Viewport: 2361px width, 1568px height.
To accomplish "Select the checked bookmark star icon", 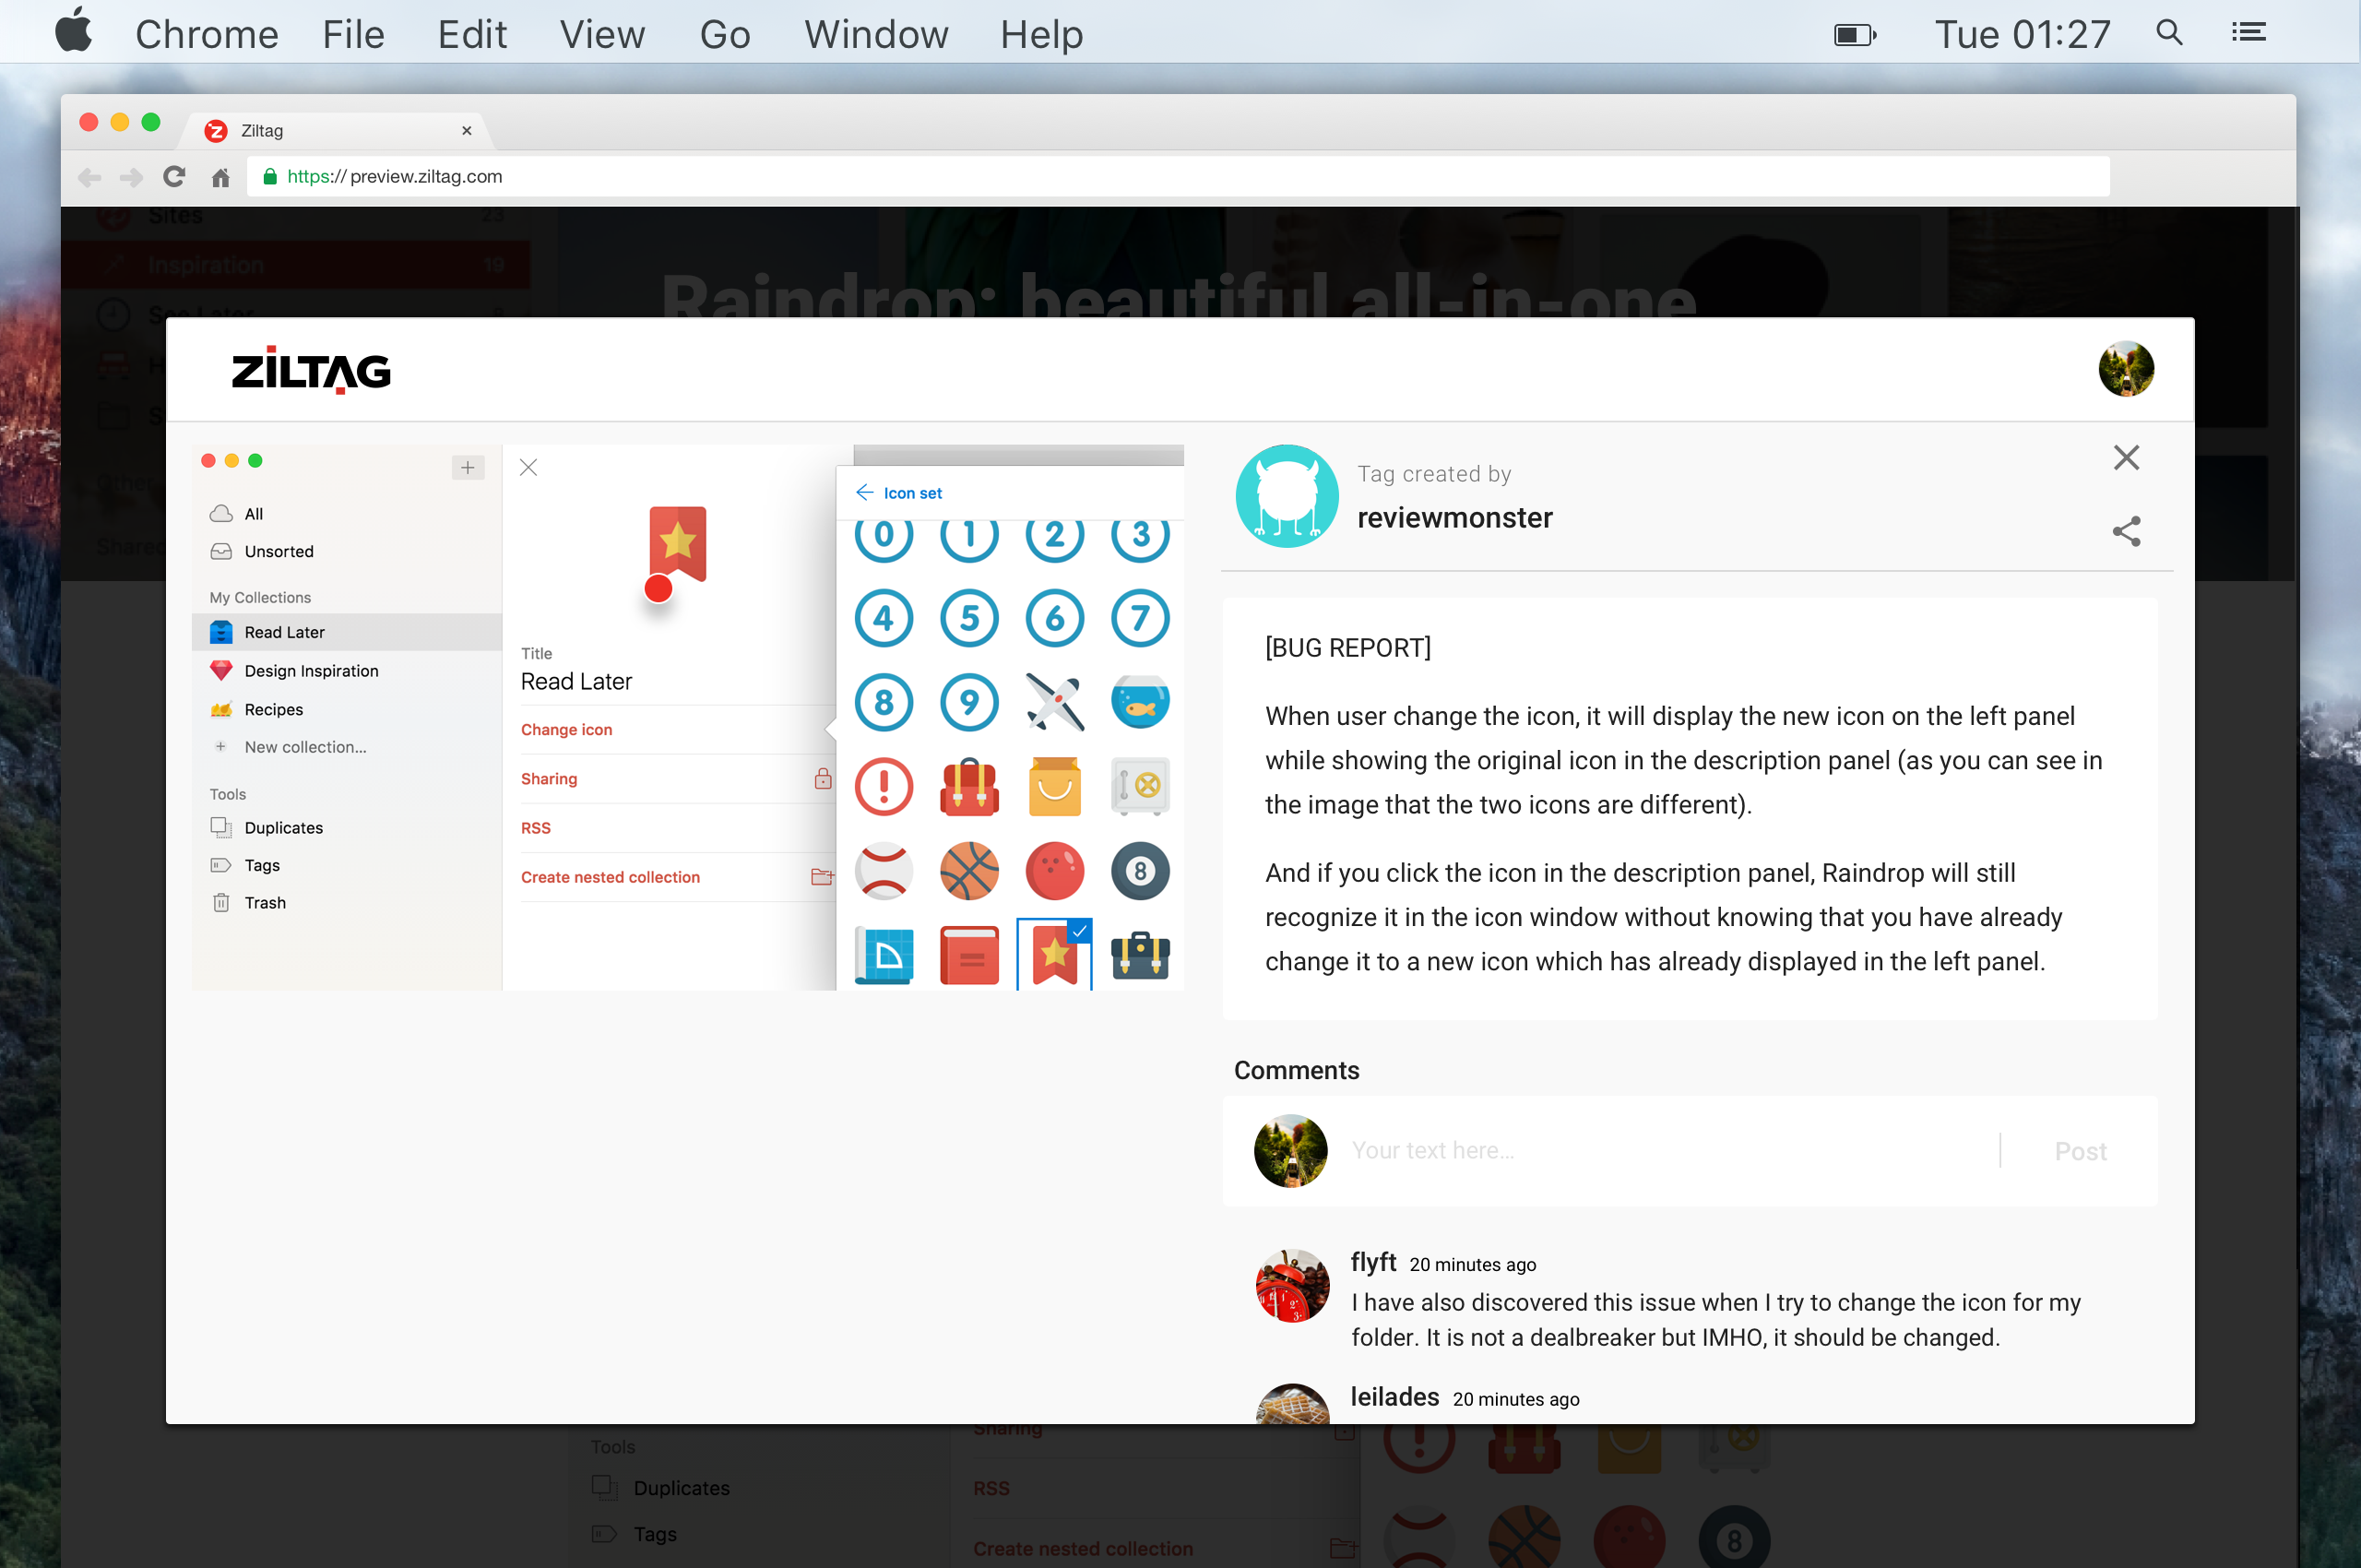I will point(1054,955).
